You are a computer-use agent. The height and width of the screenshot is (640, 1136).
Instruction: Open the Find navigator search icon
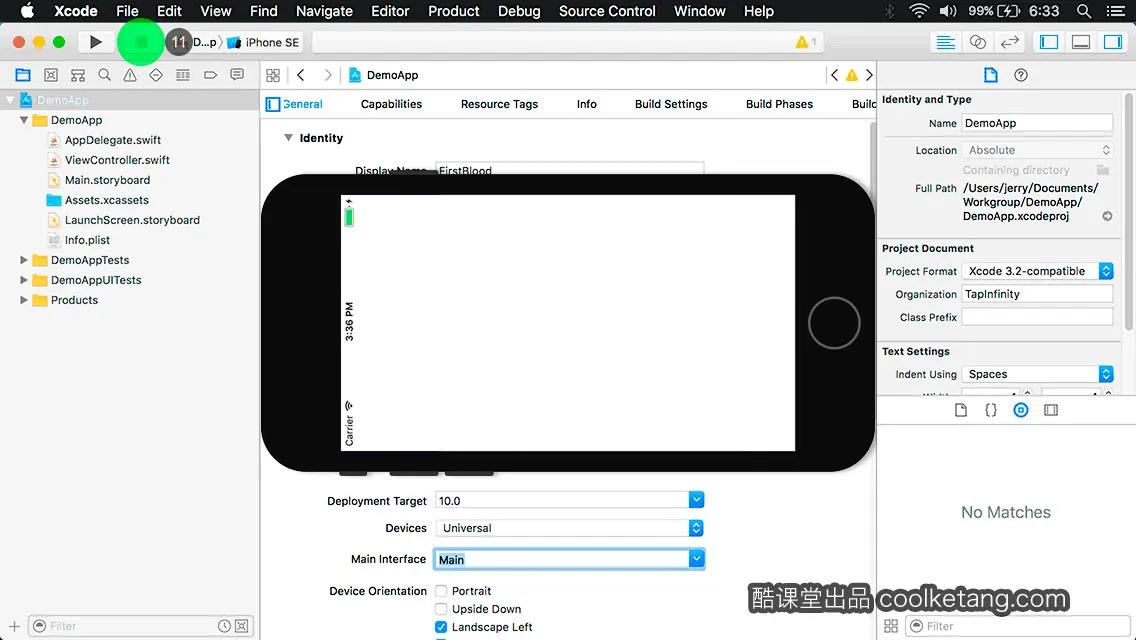[104, 75]
